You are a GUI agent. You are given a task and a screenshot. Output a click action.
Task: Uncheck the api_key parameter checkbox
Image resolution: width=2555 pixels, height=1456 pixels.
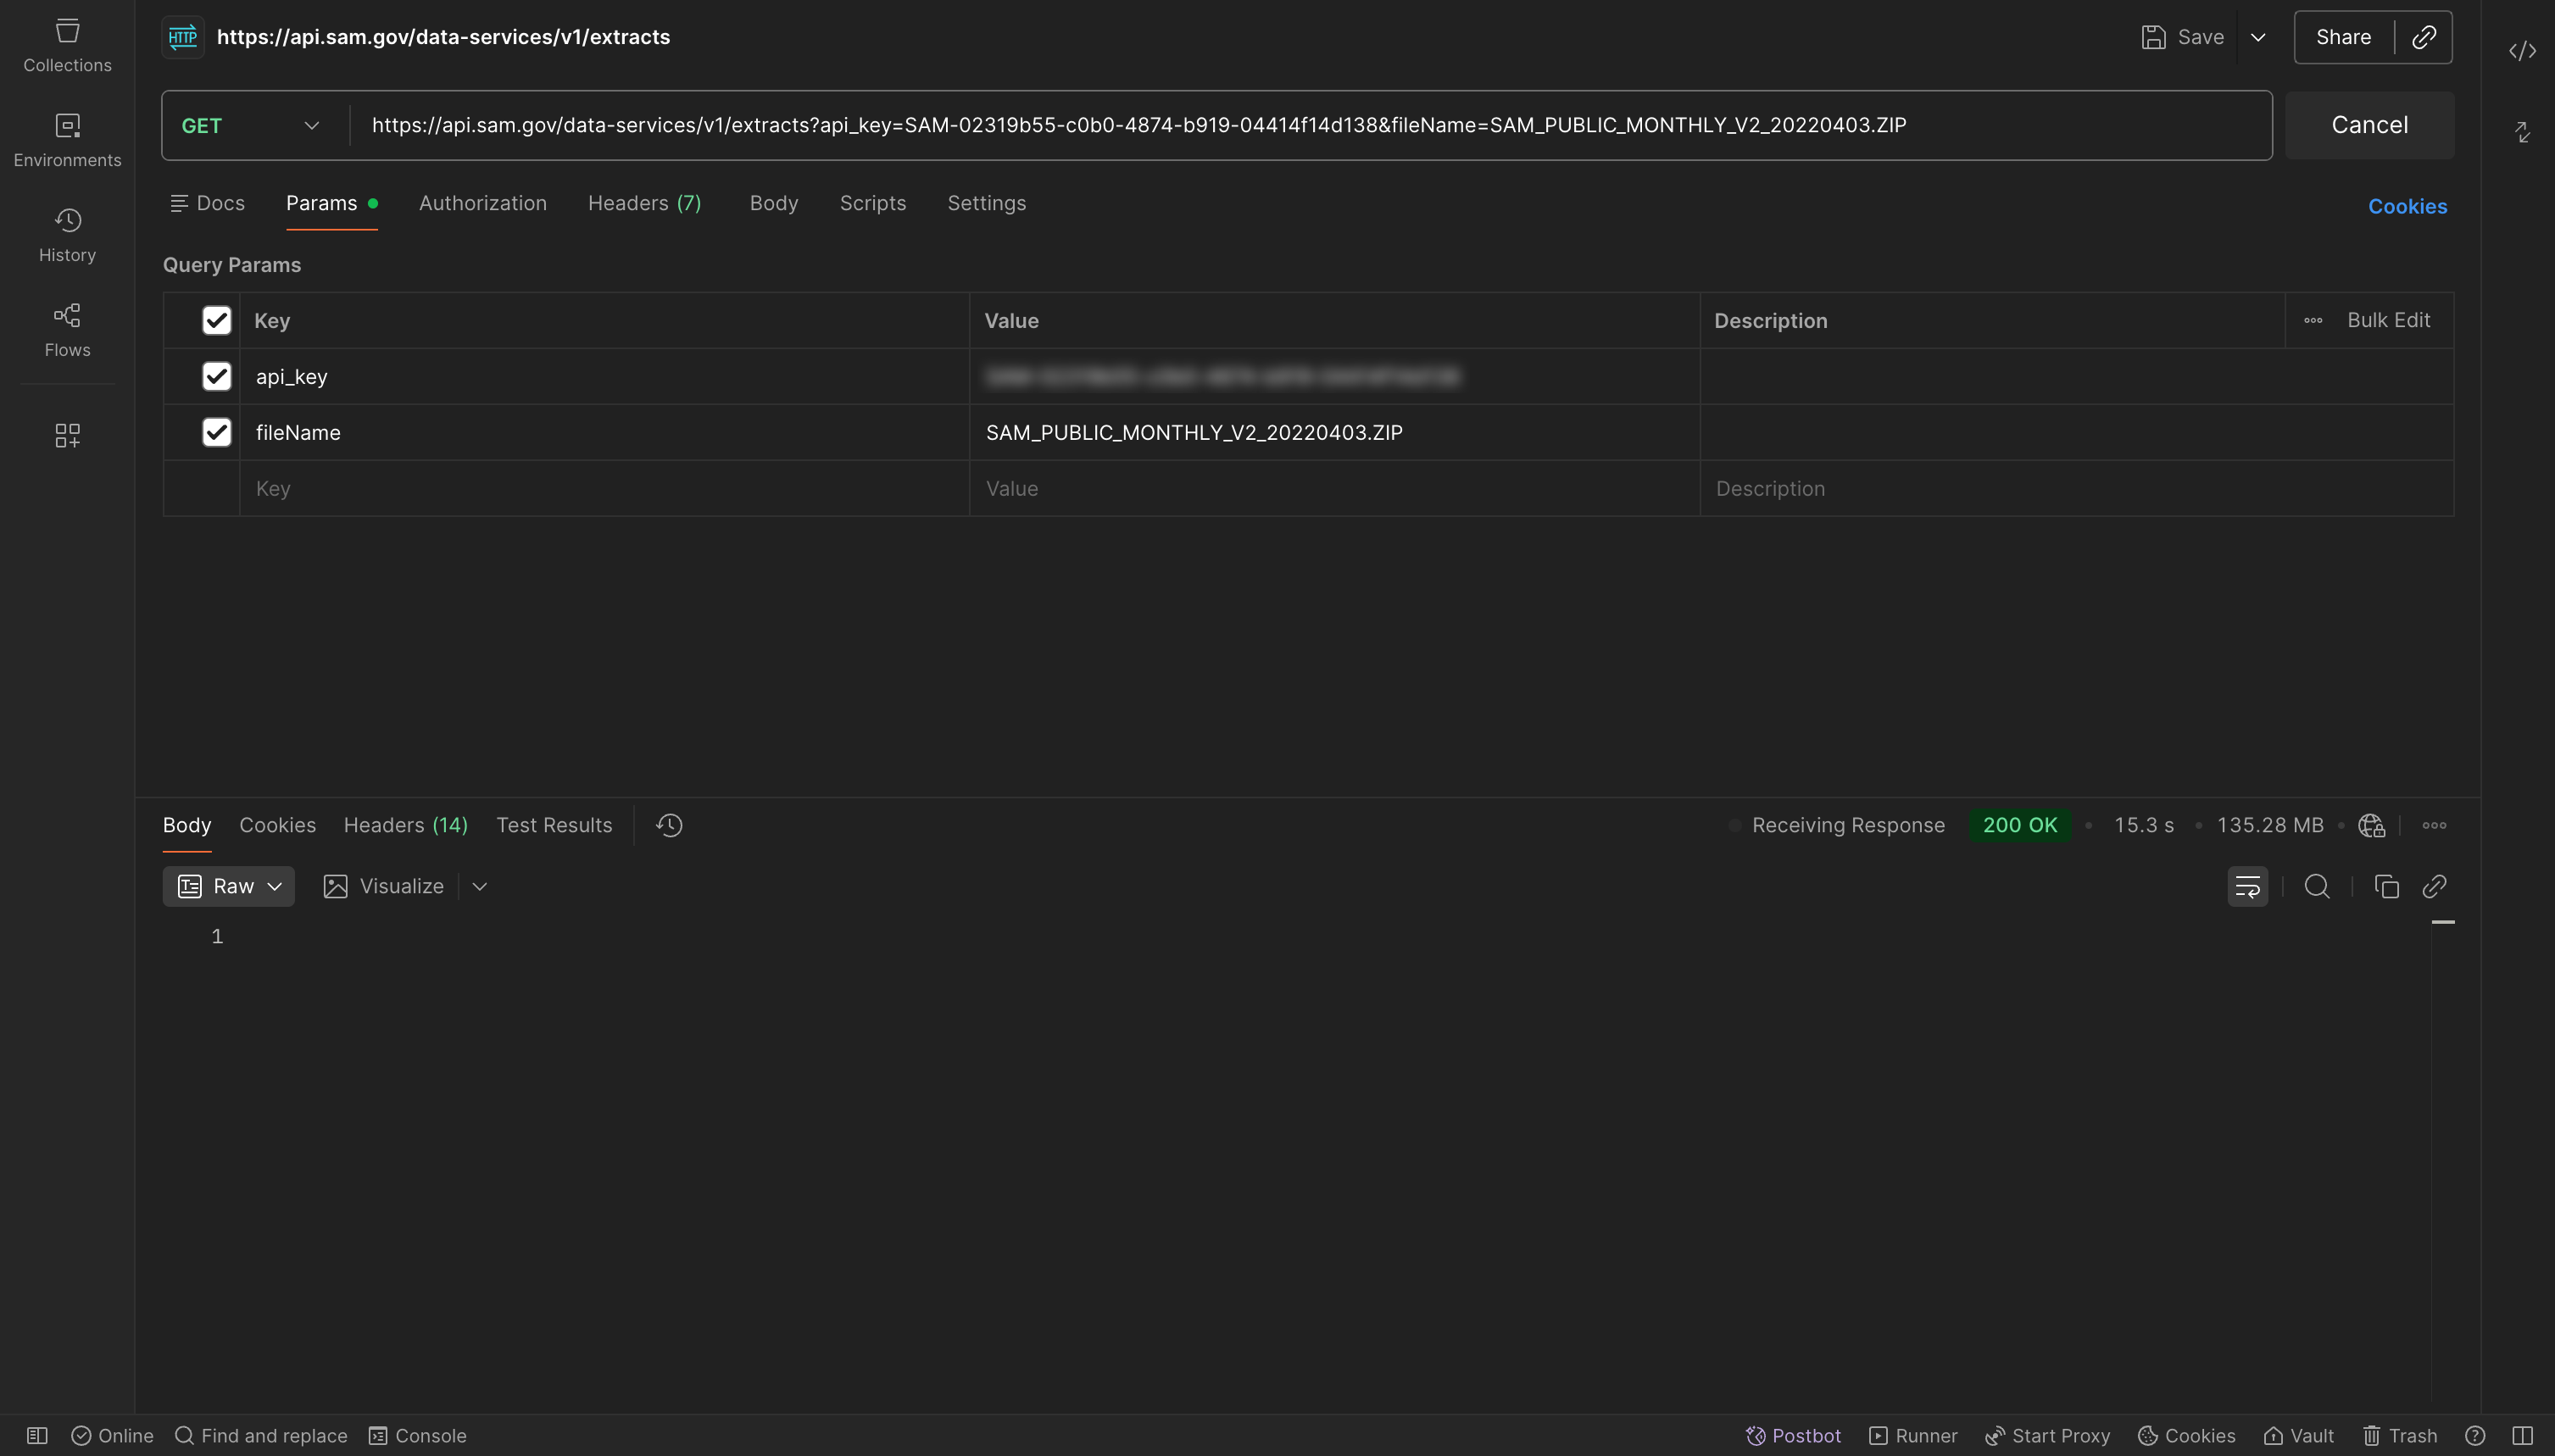click(216, 376)
